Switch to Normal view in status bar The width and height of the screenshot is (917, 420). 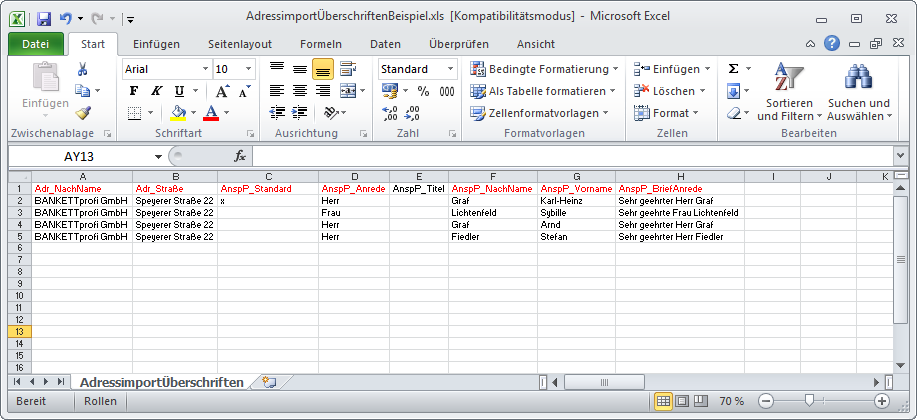tap(663, 401)
